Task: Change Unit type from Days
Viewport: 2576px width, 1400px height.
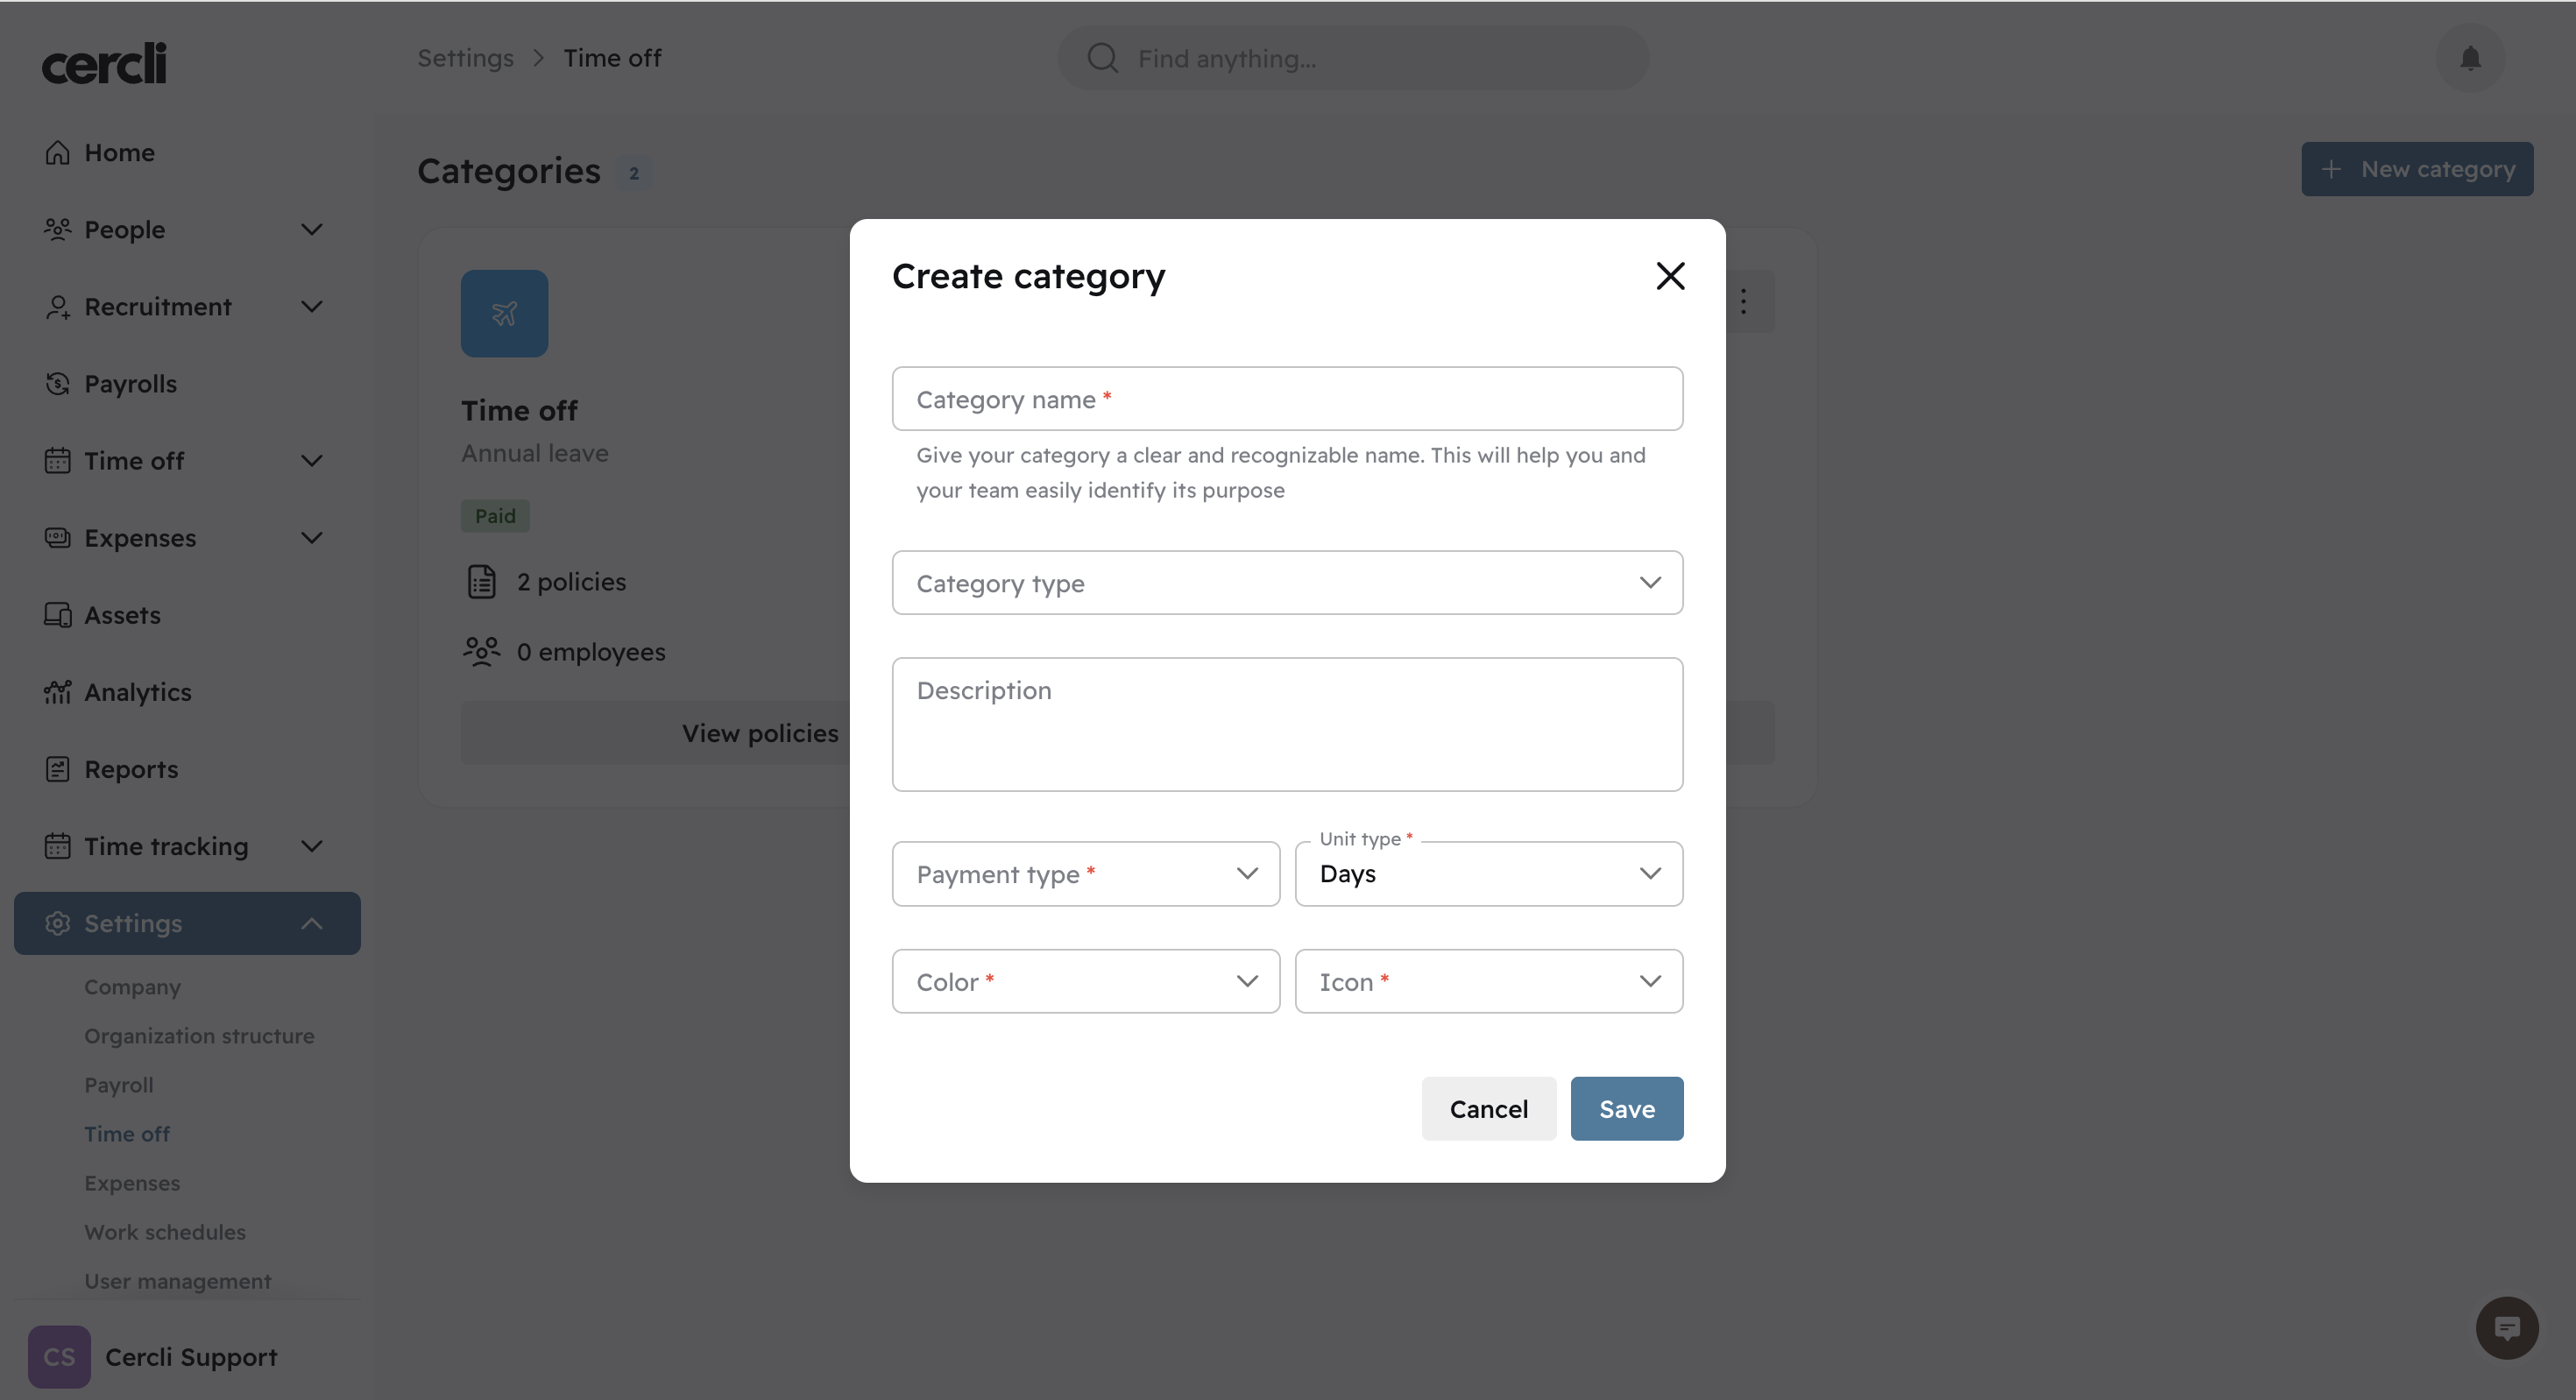Action: tap(1488, 874)
